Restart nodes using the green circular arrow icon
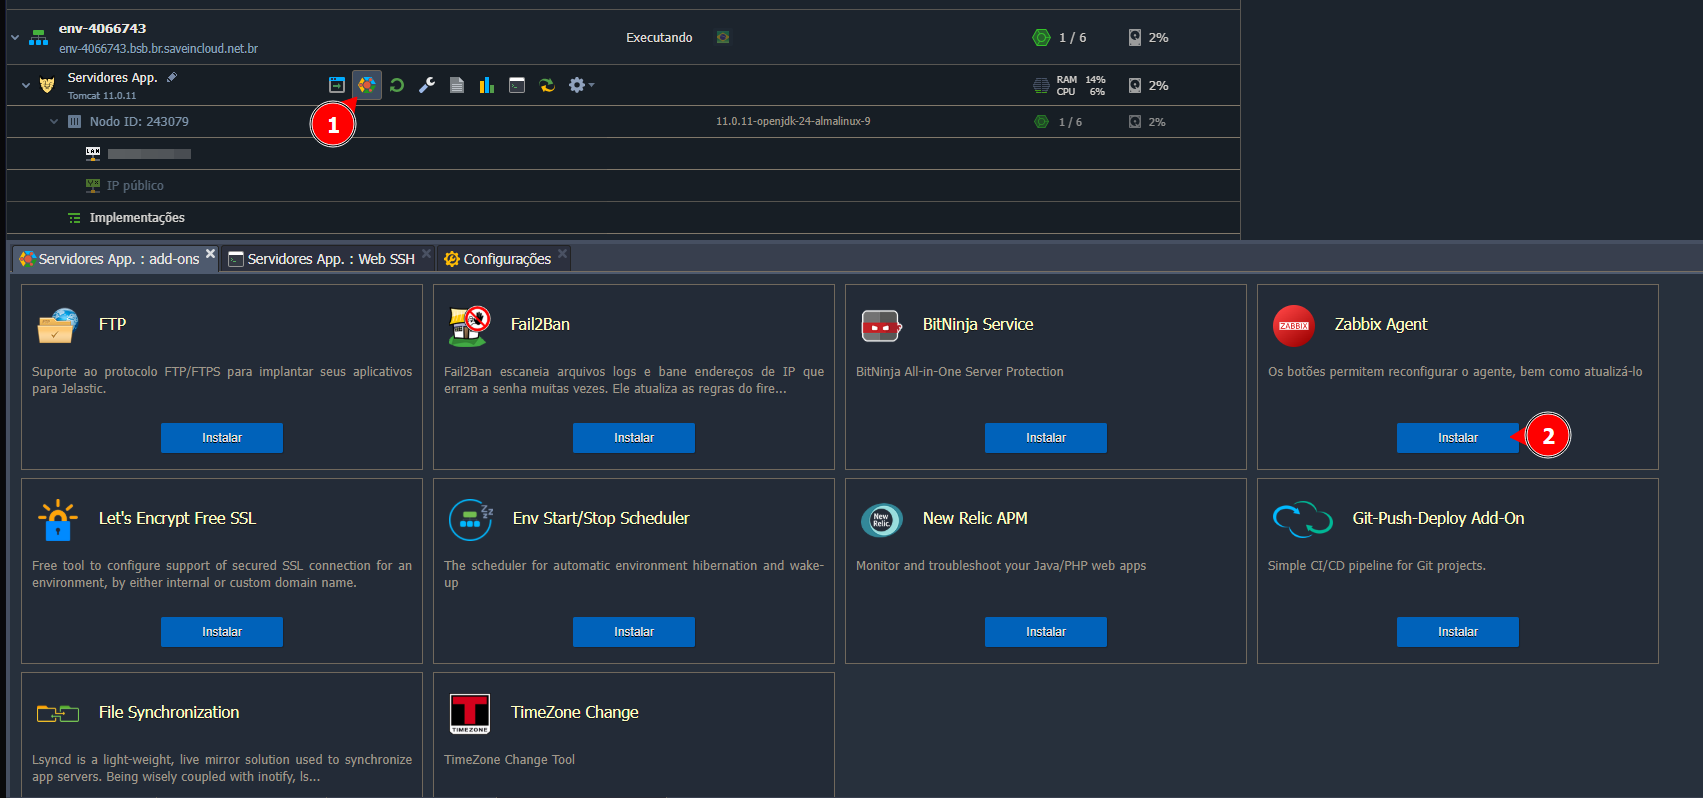 (x=397, y=85)
